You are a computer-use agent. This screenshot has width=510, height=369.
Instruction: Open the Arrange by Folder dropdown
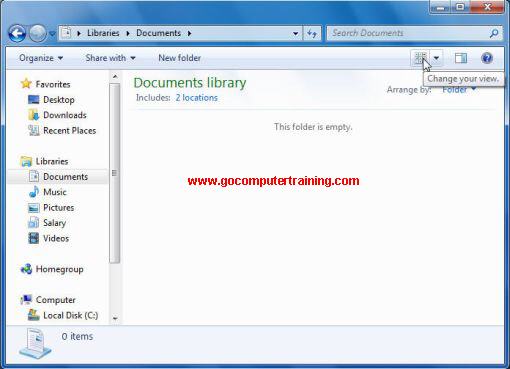point(459,90)
